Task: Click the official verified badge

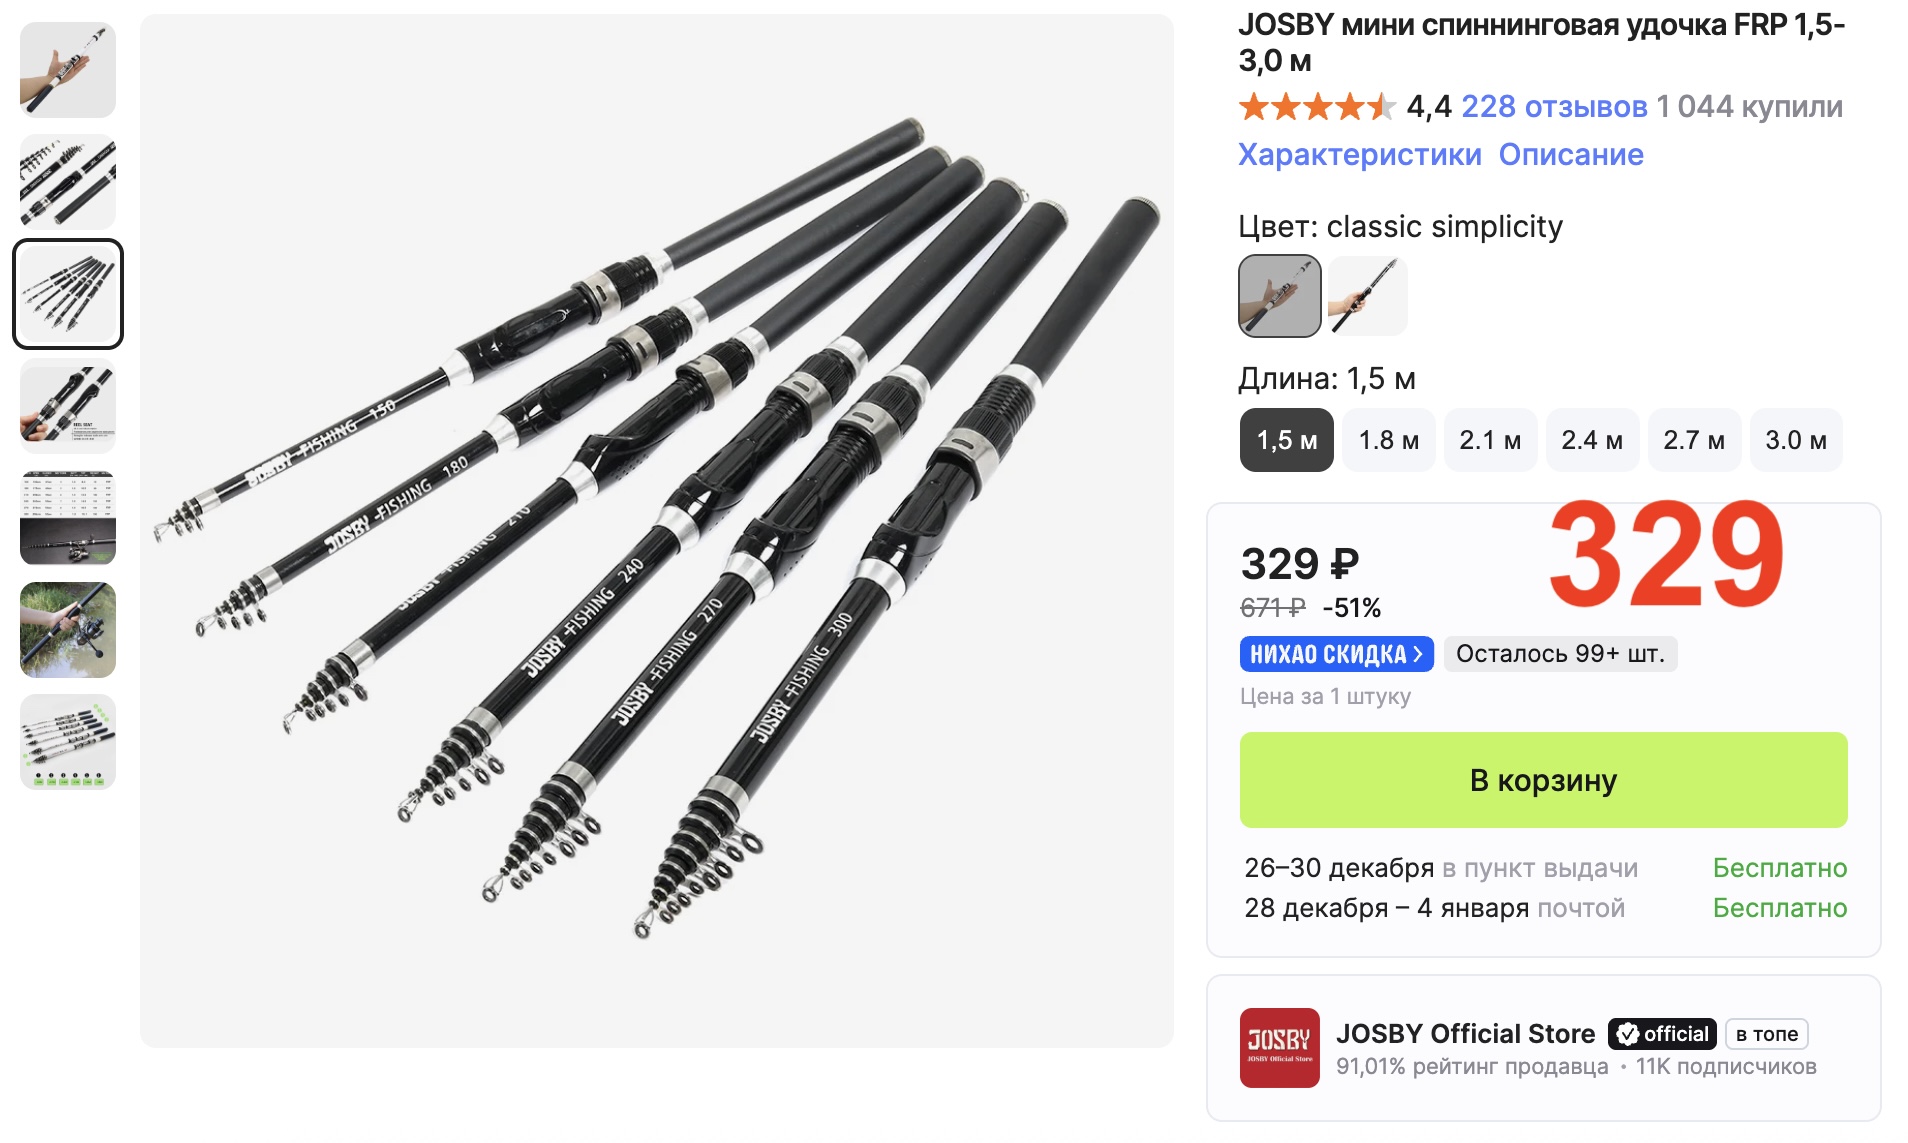Action: 1661,1033
